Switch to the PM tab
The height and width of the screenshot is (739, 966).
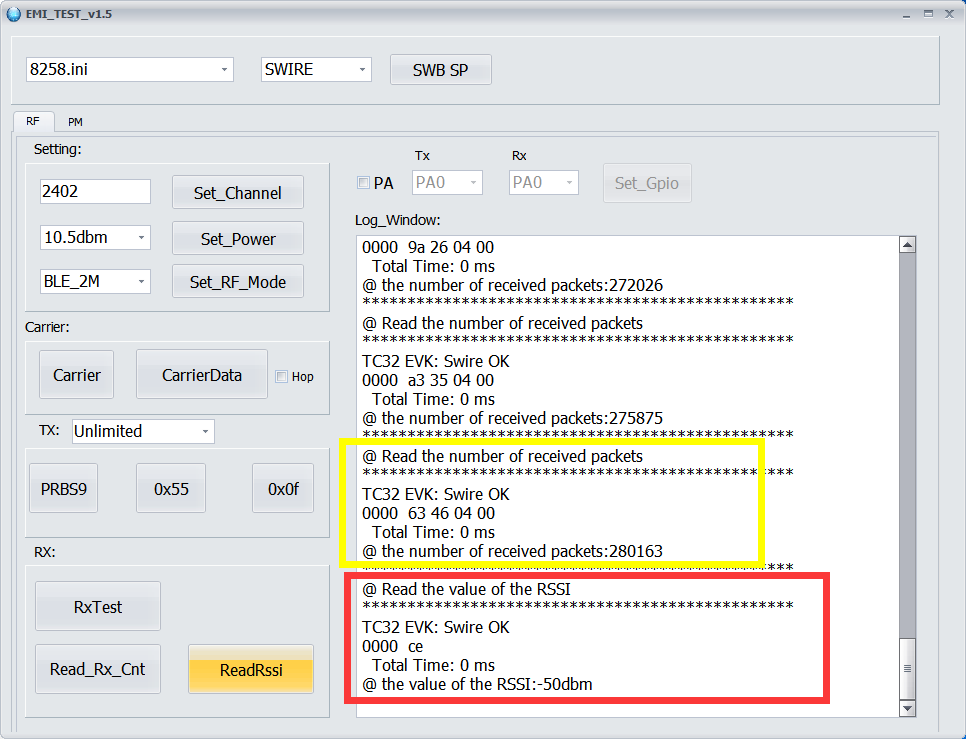point(75,122)
